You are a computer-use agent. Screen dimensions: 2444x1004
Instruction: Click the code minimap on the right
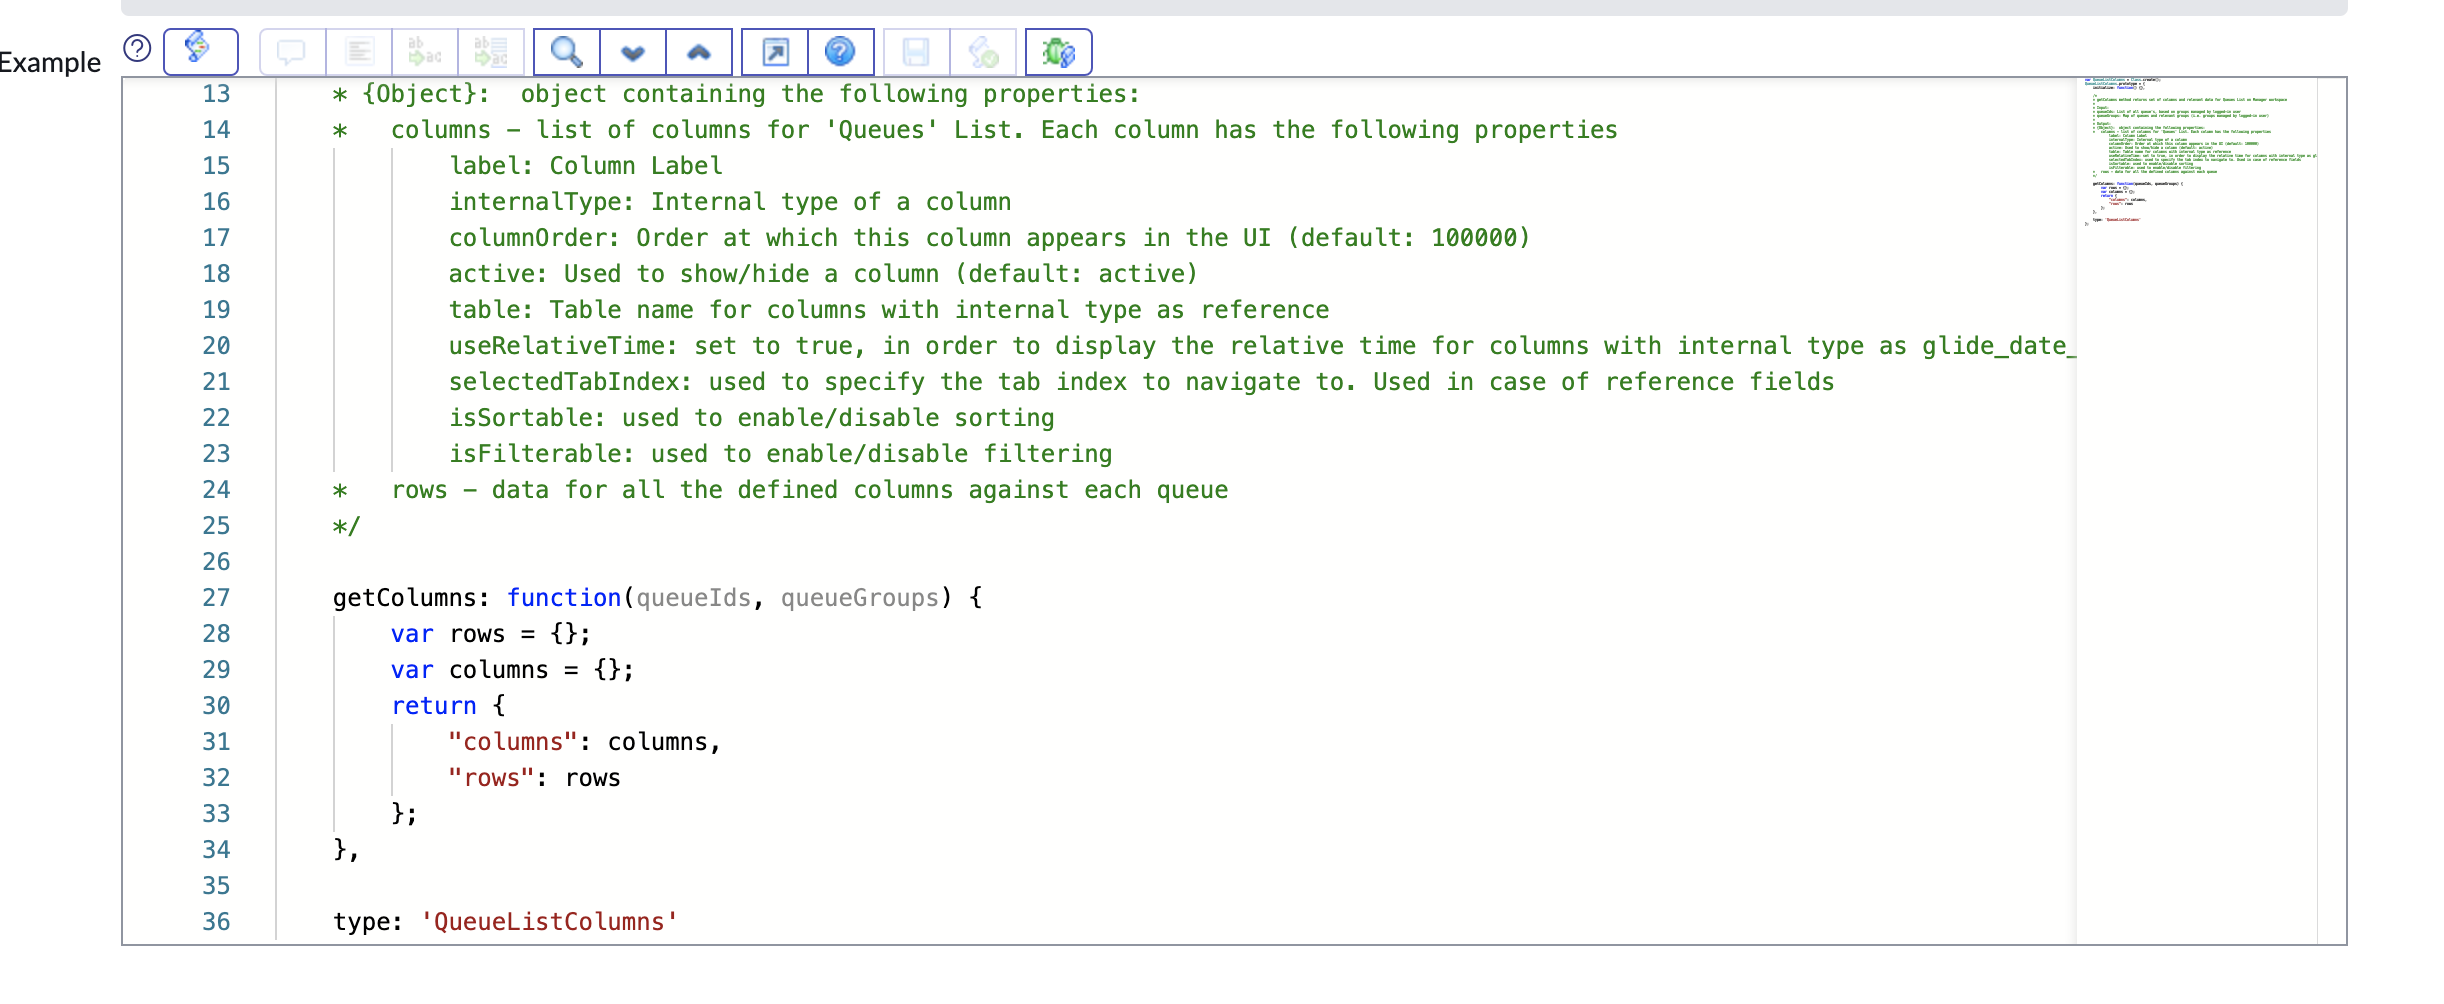coord(2197,510)
